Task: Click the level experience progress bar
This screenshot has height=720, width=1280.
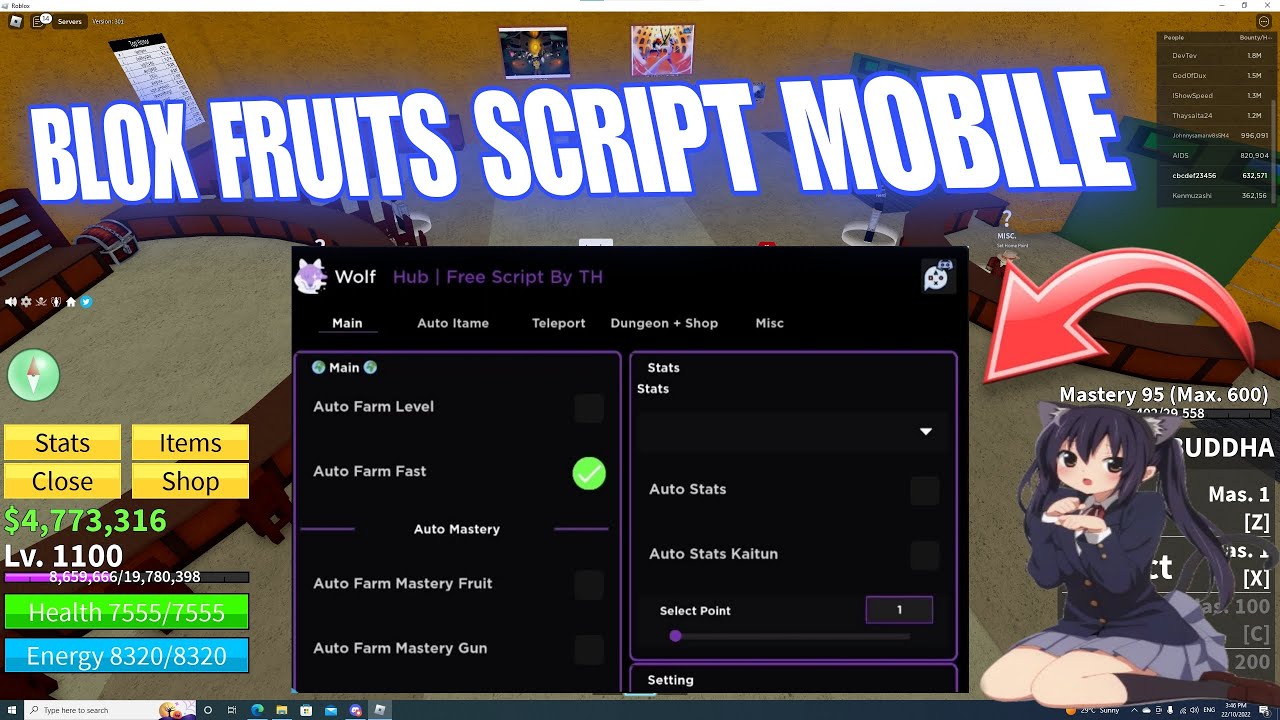Action: tap(127, 577)
